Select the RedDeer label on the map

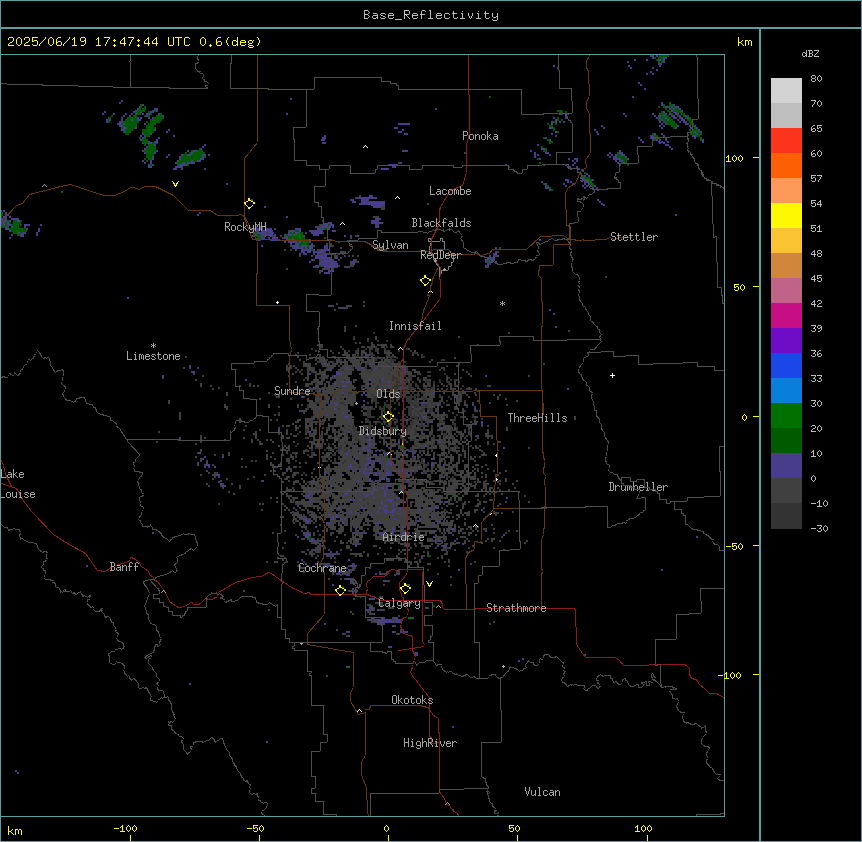[x=440, y=255]
